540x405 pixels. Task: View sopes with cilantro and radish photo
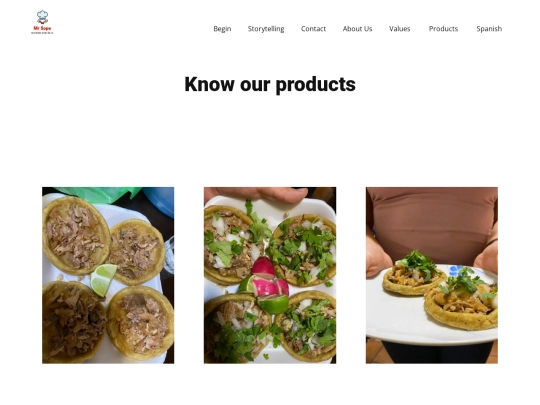click(270, 275)
